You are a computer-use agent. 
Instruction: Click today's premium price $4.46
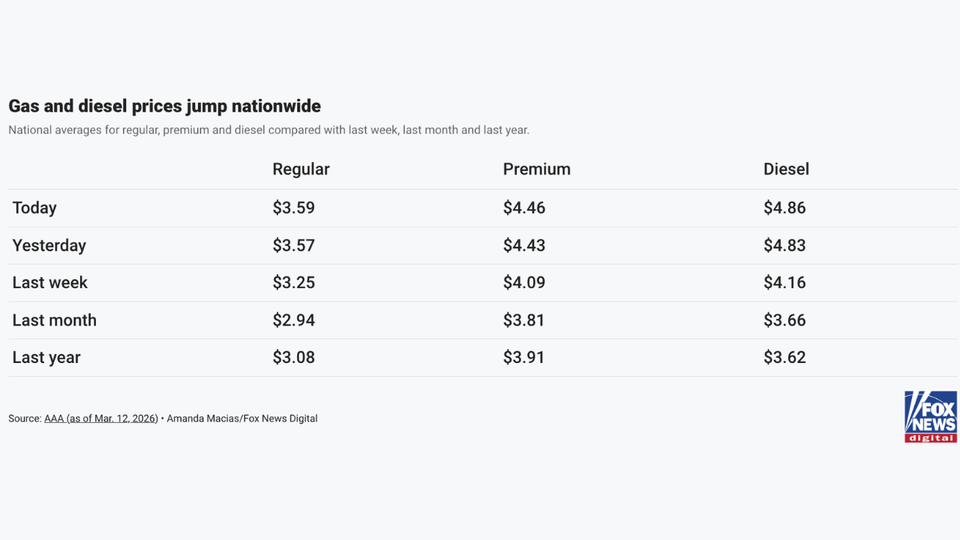point(524,208)
